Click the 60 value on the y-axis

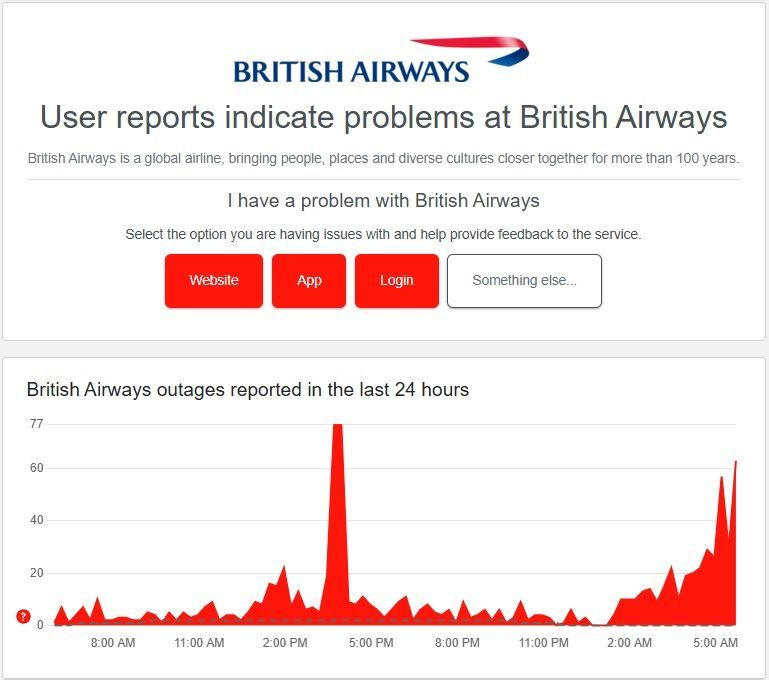coord(37,468)
